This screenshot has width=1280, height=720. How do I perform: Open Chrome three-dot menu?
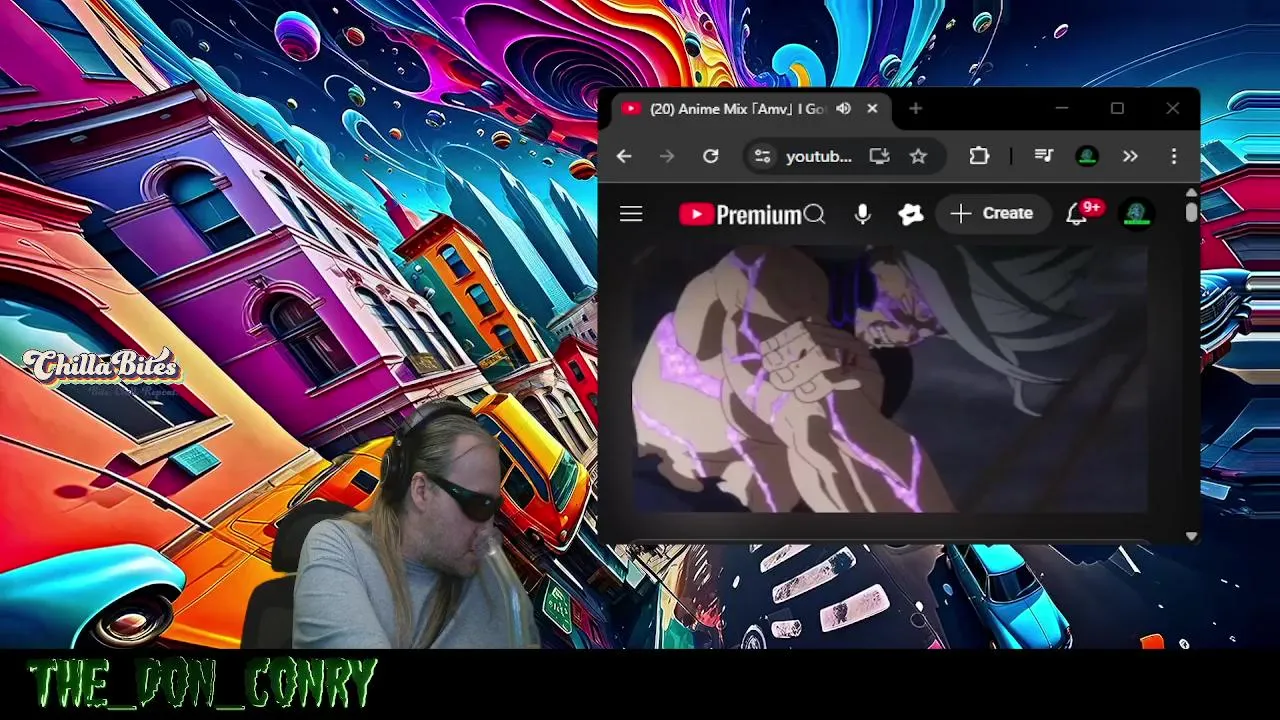pyautogui.click(x=1174, y=156)
